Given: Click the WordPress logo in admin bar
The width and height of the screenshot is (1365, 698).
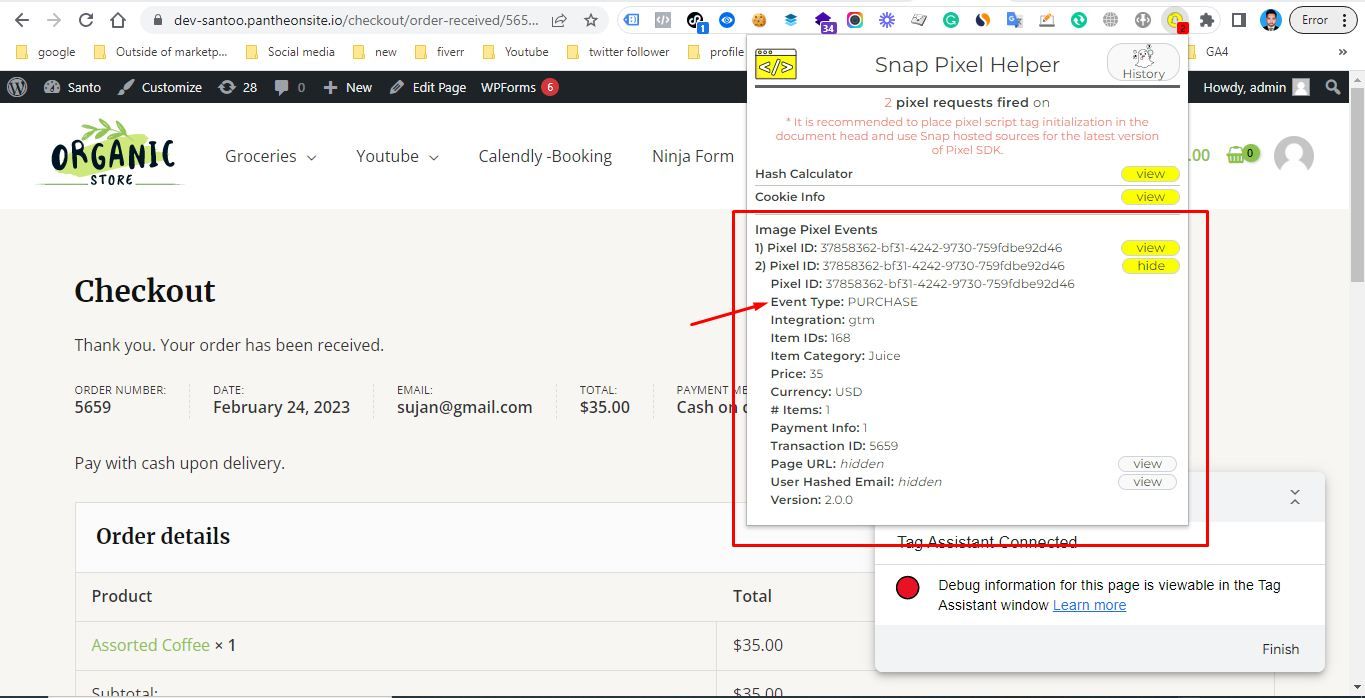Looking at the screenshot, I should pos(17,87).
